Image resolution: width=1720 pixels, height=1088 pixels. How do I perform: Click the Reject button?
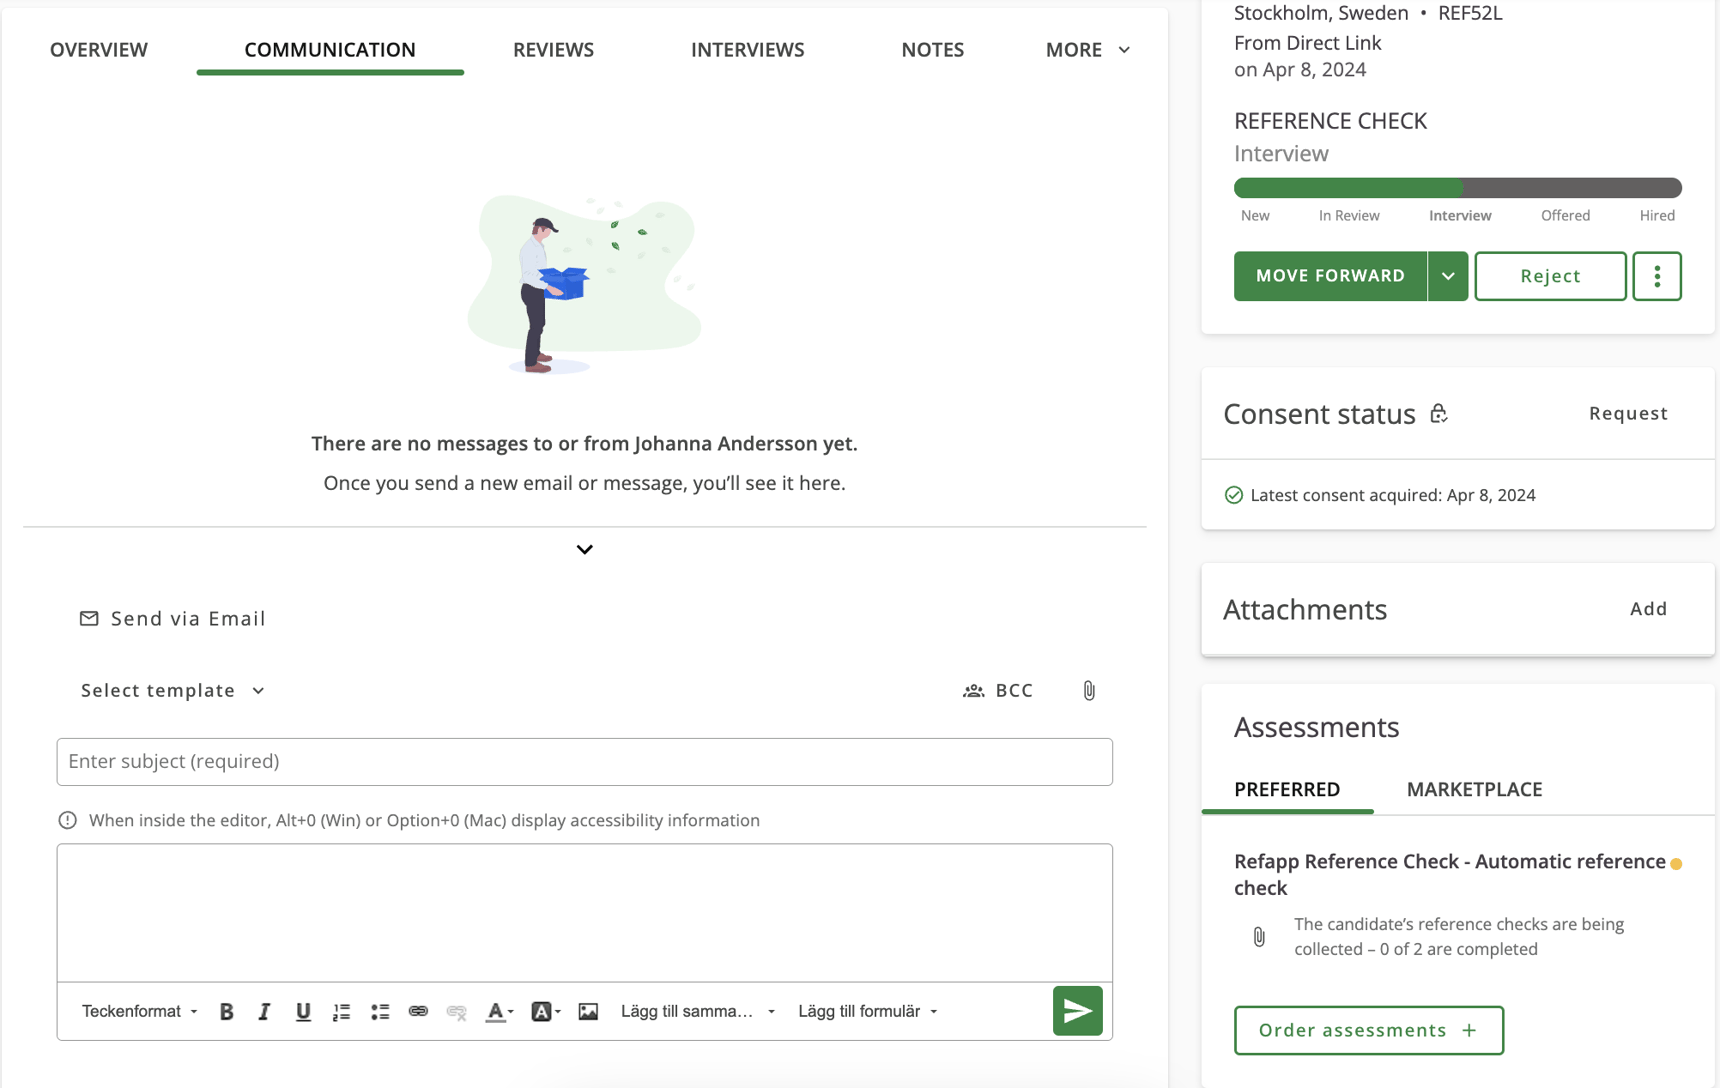[1550, 276]
